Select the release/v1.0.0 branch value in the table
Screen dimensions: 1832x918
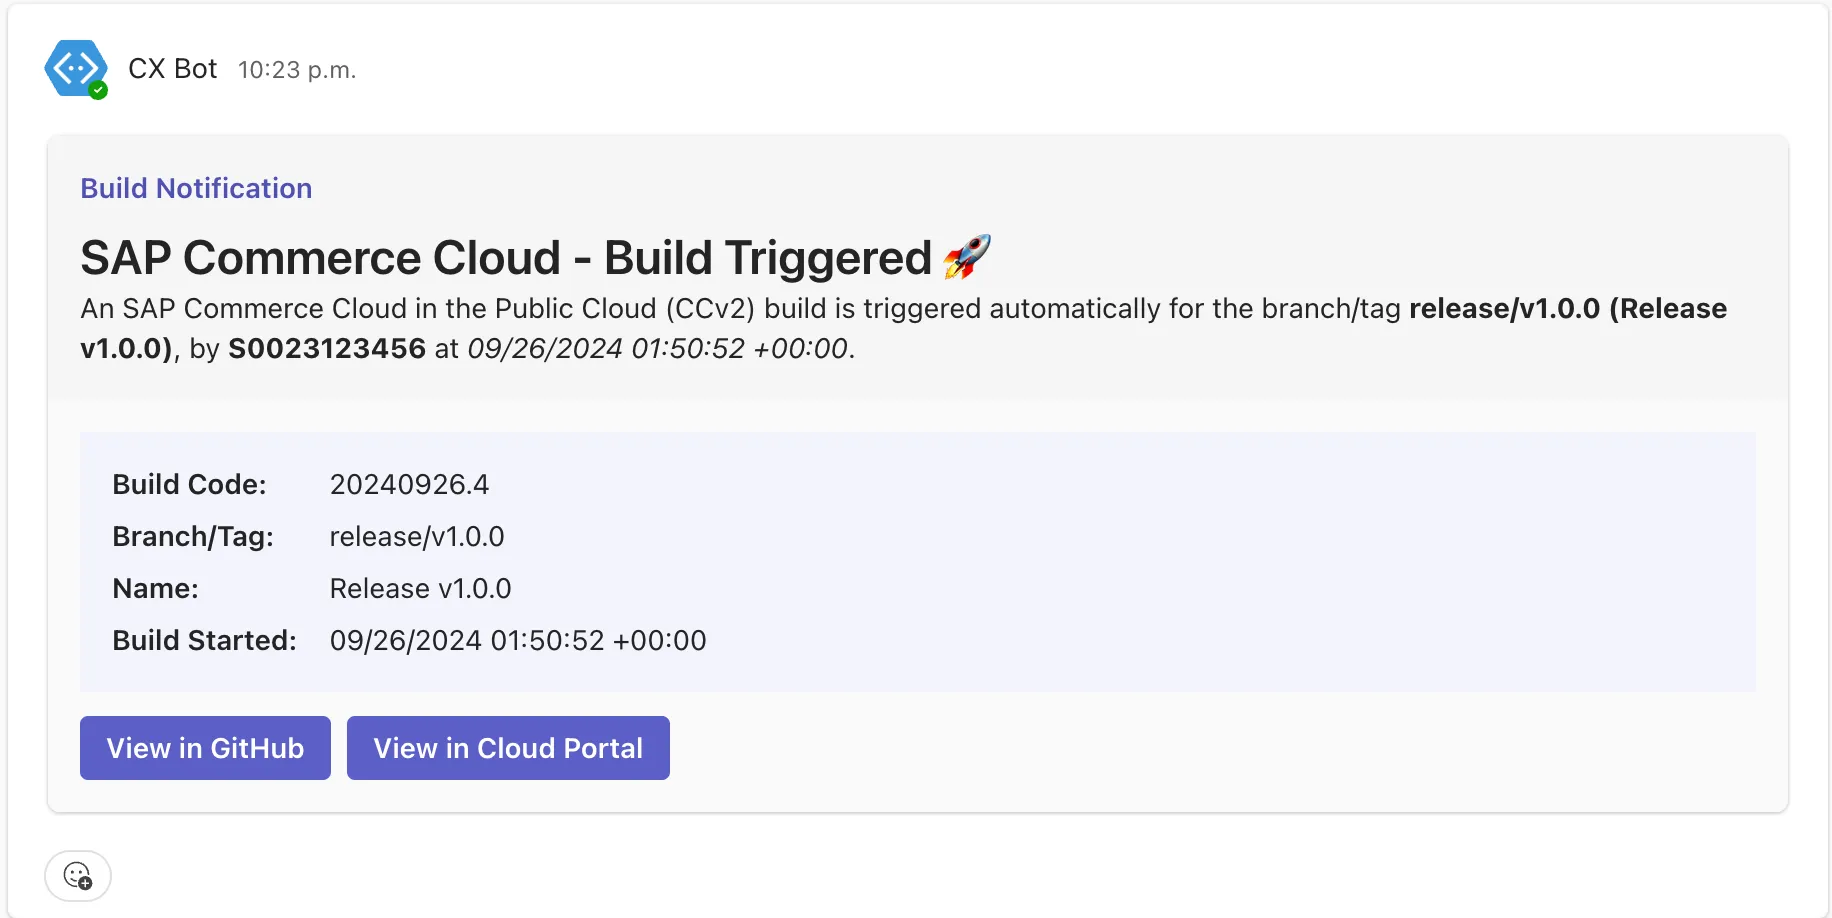click(417, 536)
